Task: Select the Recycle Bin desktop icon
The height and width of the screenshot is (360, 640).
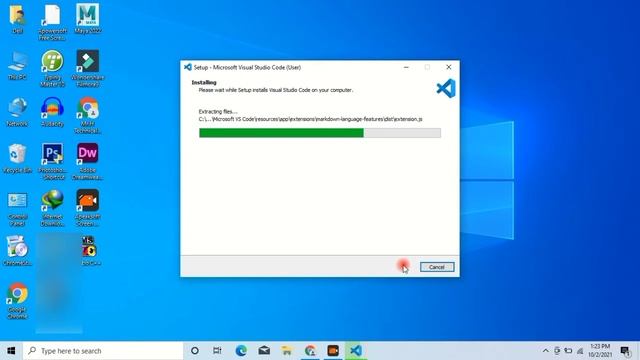Action: coord(17,158)
